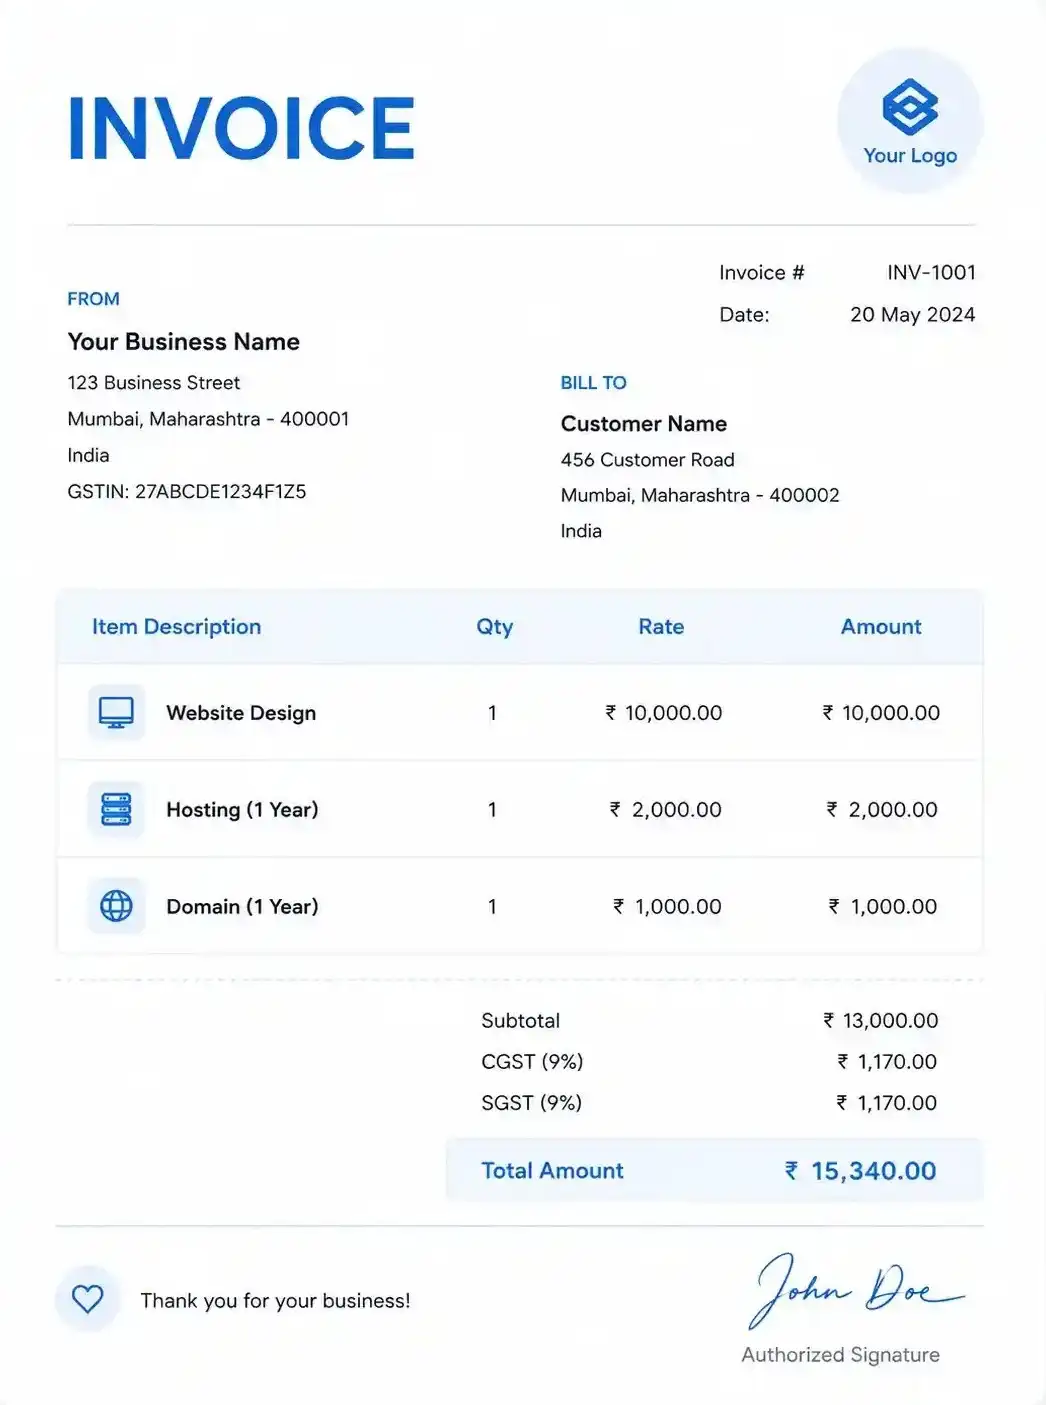This screenshot has width=1046, height=1405.
Task: Click the Qty column header
Action: coord(494,627)
